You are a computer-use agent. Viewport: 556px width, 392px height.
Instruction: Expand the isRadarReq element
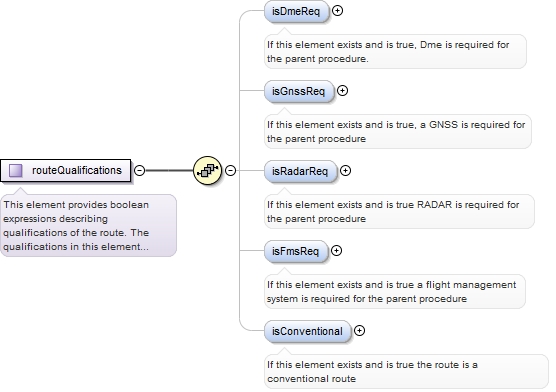coord(345,171)
